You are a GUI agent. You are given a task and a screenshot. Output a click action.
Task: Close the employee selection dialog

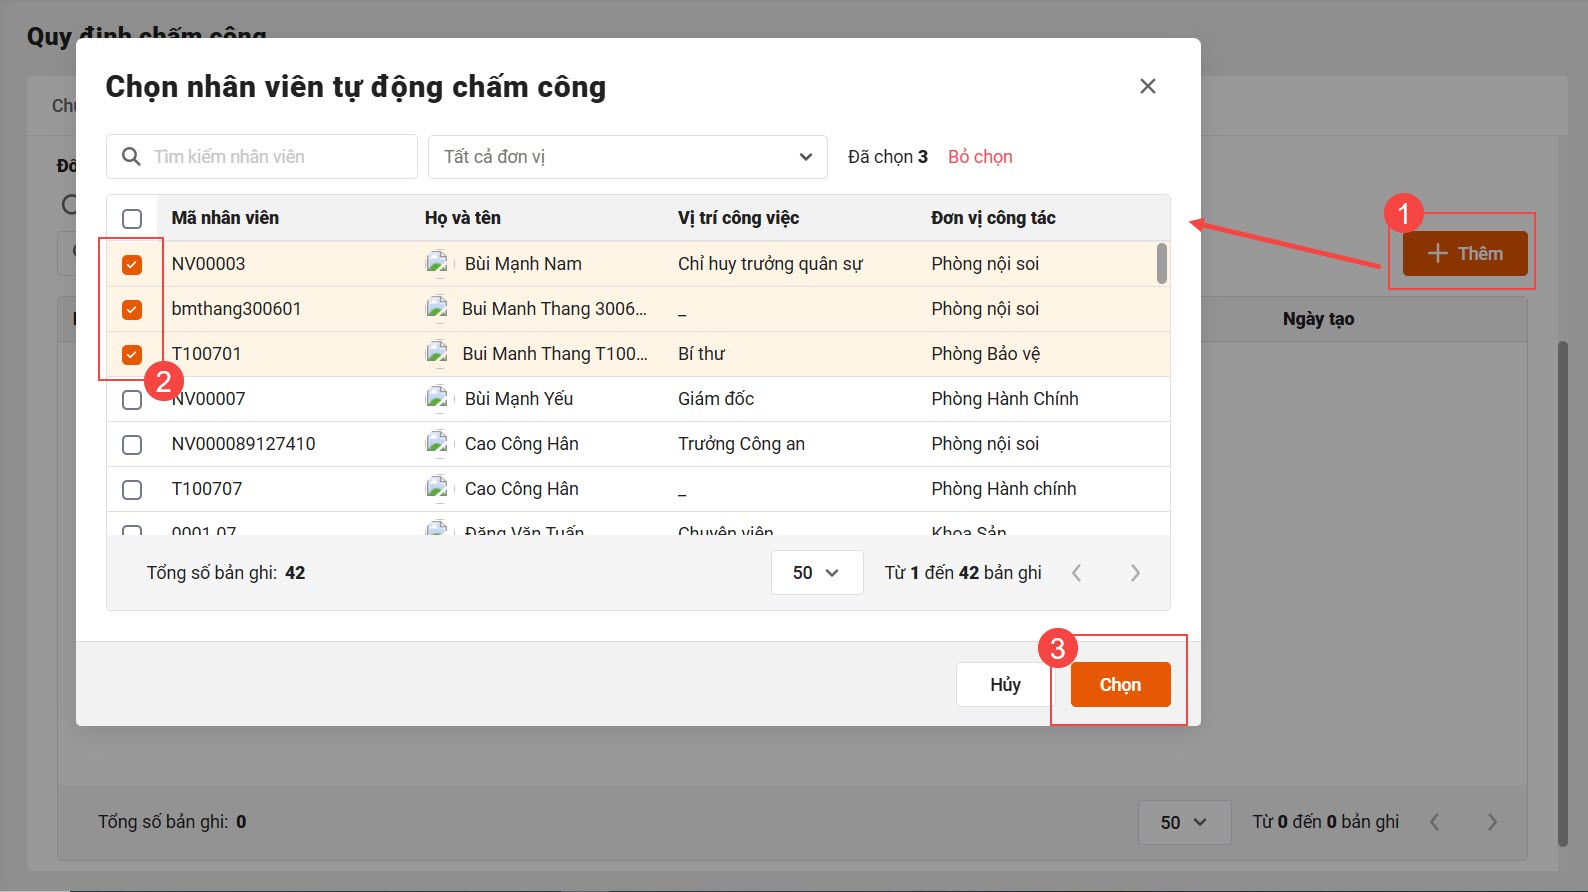pyautogui.click(x=1147, y=87)
